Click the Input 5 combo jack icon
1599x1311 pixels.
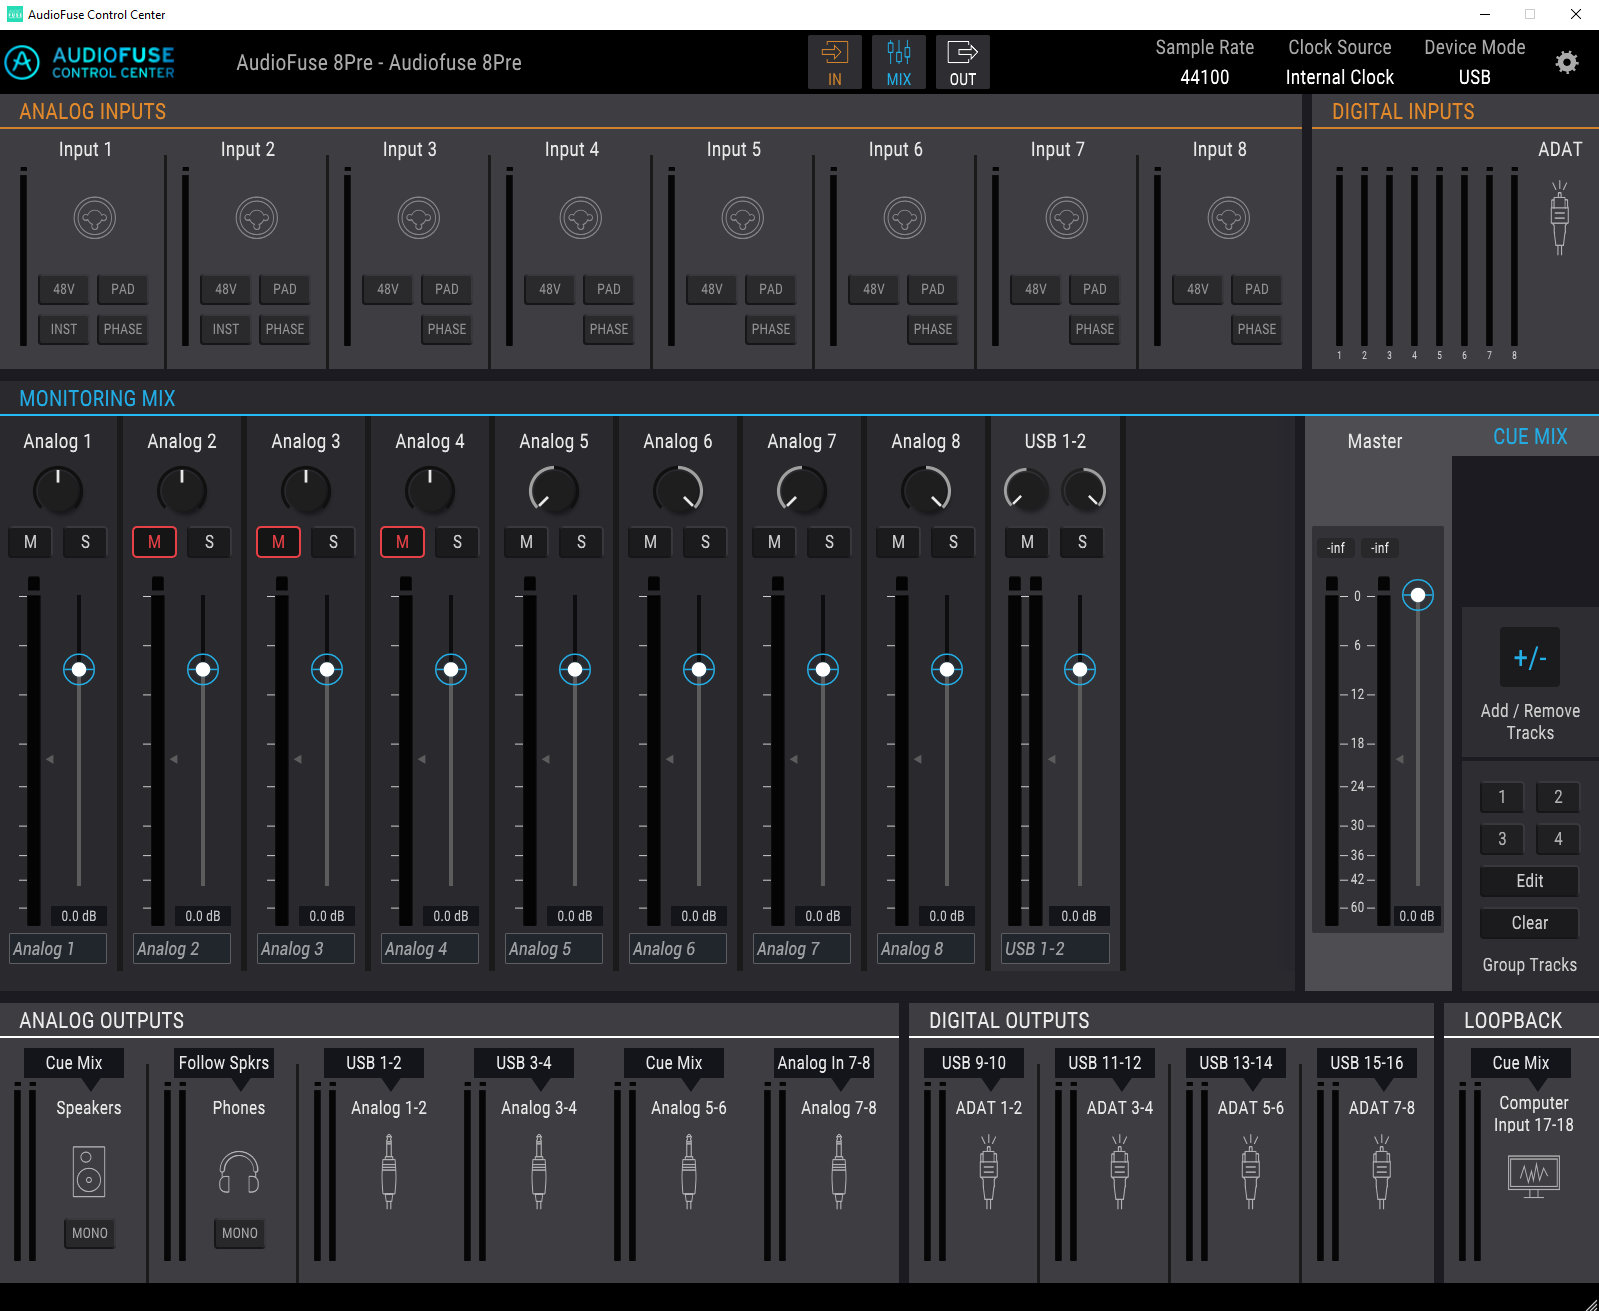[x=743, y=218]
